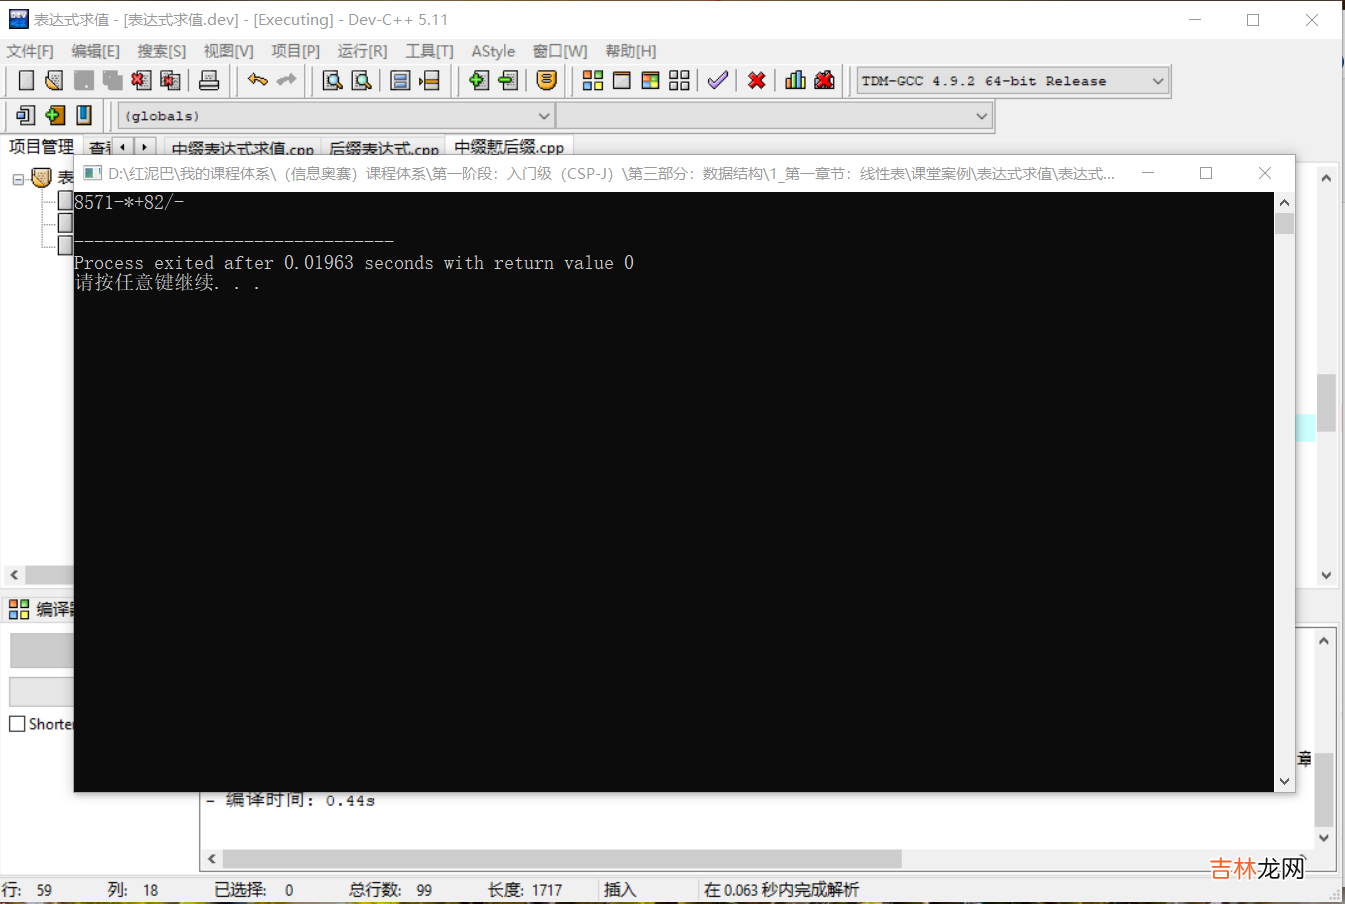Click the bottom compile log horizontal scrollbar
The image size is (1345, 904).
pos(562,859)
